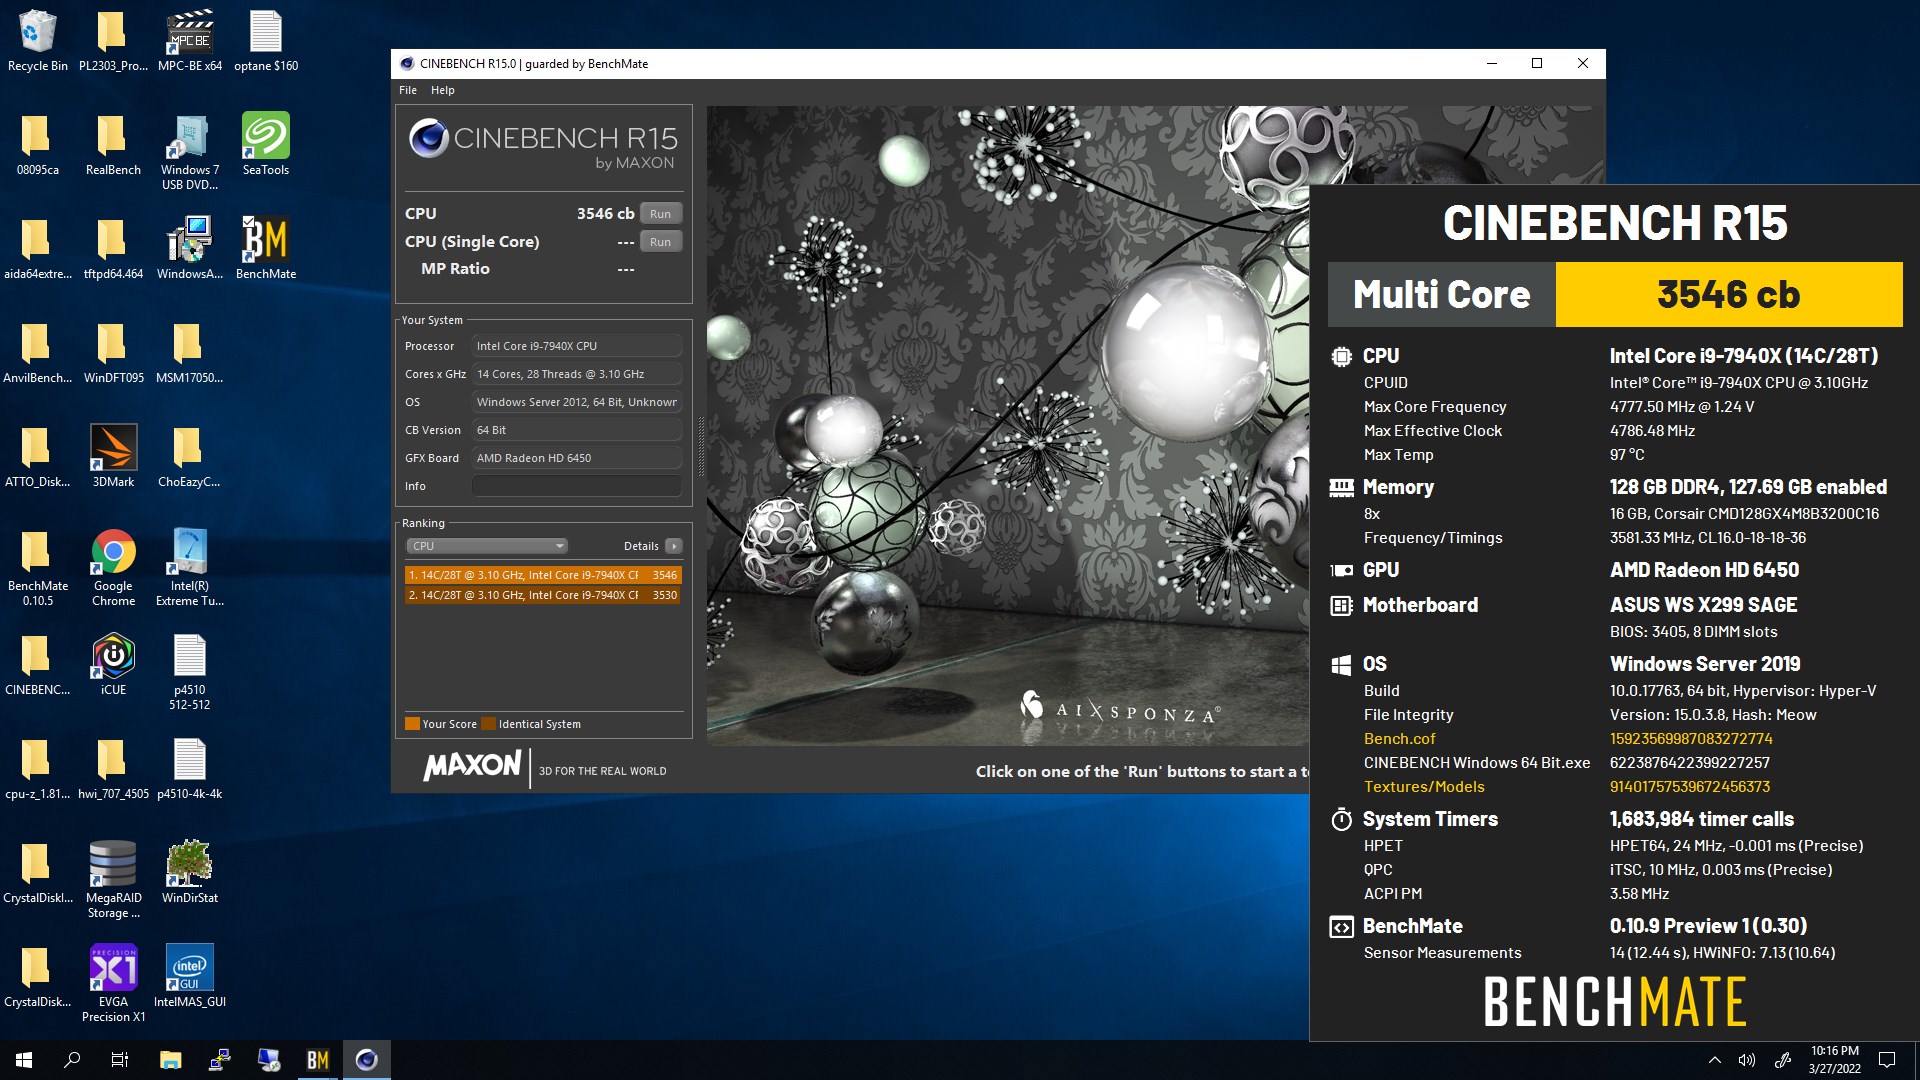
Task: Open Task View on taskbar
Action: tap(120, 1060)
